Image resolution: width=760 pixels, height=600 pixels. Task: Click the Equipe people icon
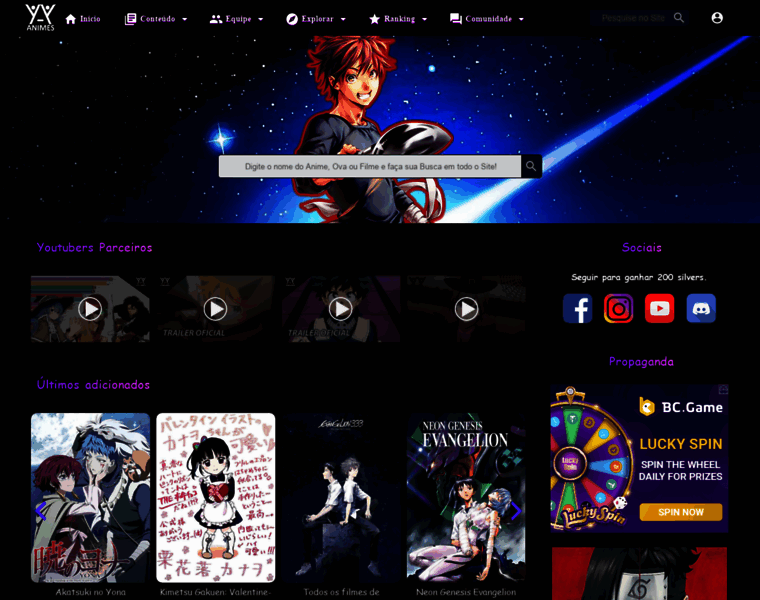click(x=216, y=19)
